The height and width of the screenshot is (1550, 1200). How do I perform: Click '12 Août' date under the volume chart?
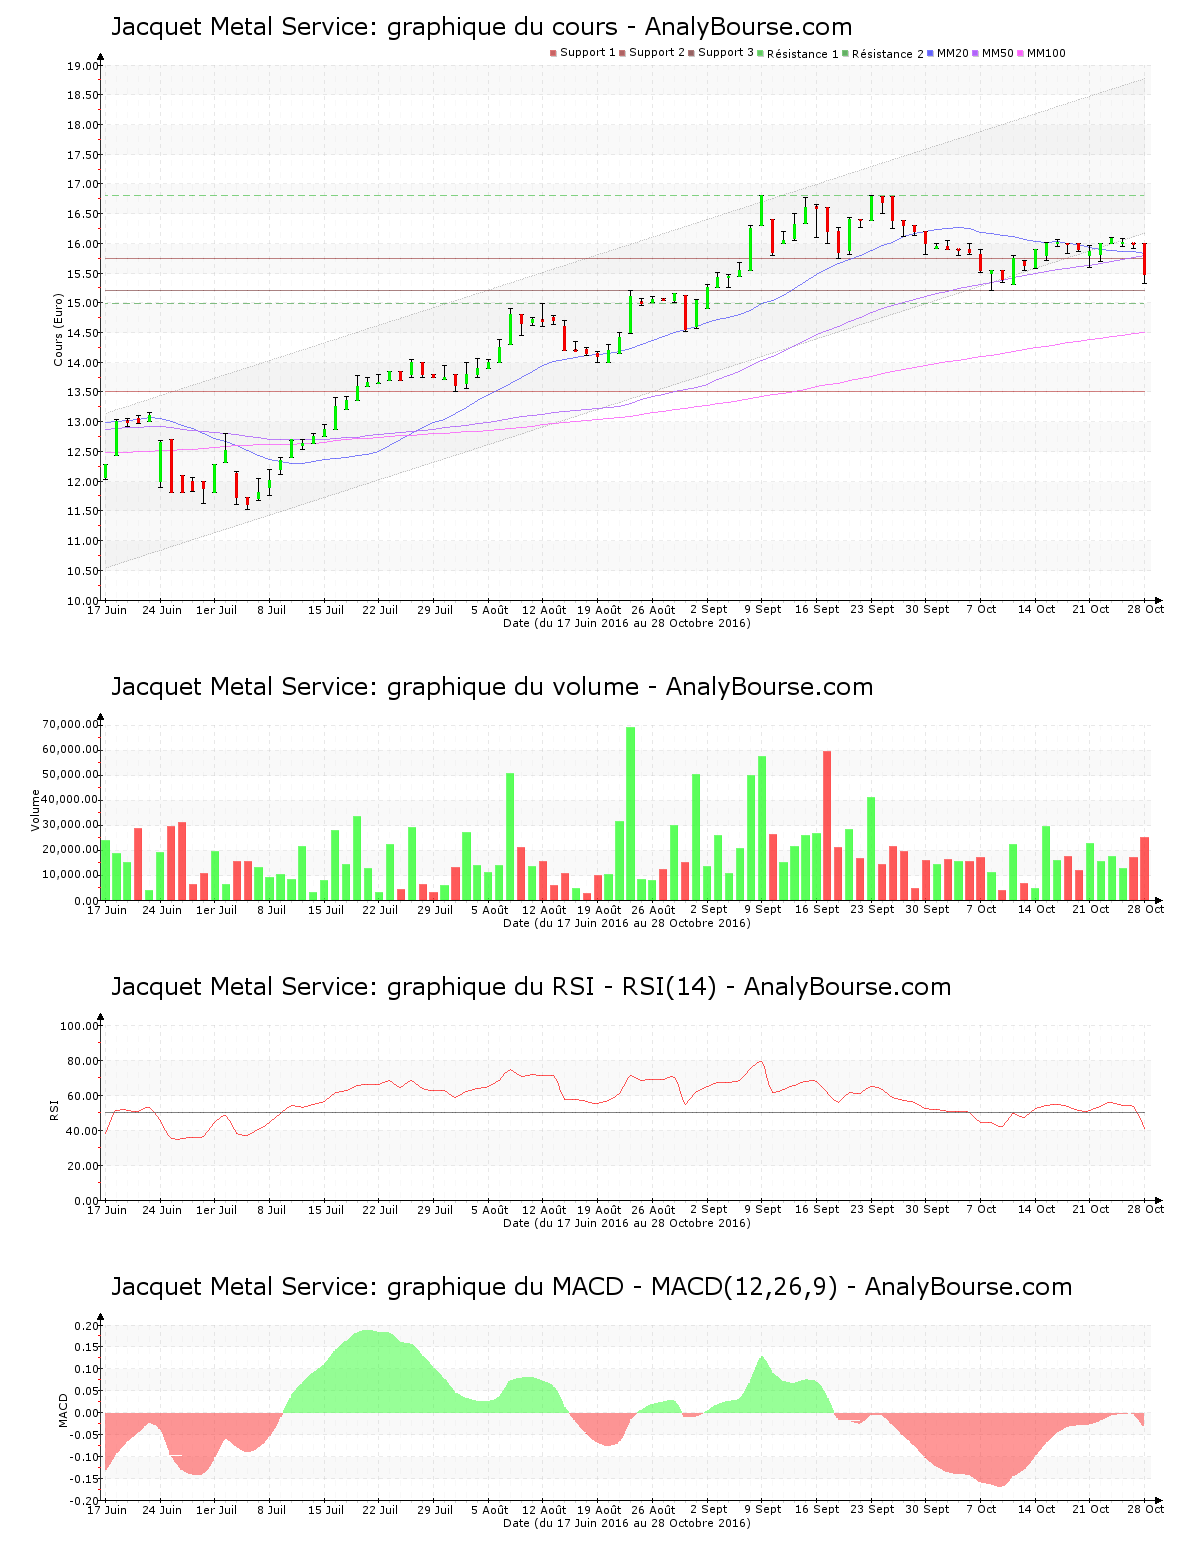point(544,910)
